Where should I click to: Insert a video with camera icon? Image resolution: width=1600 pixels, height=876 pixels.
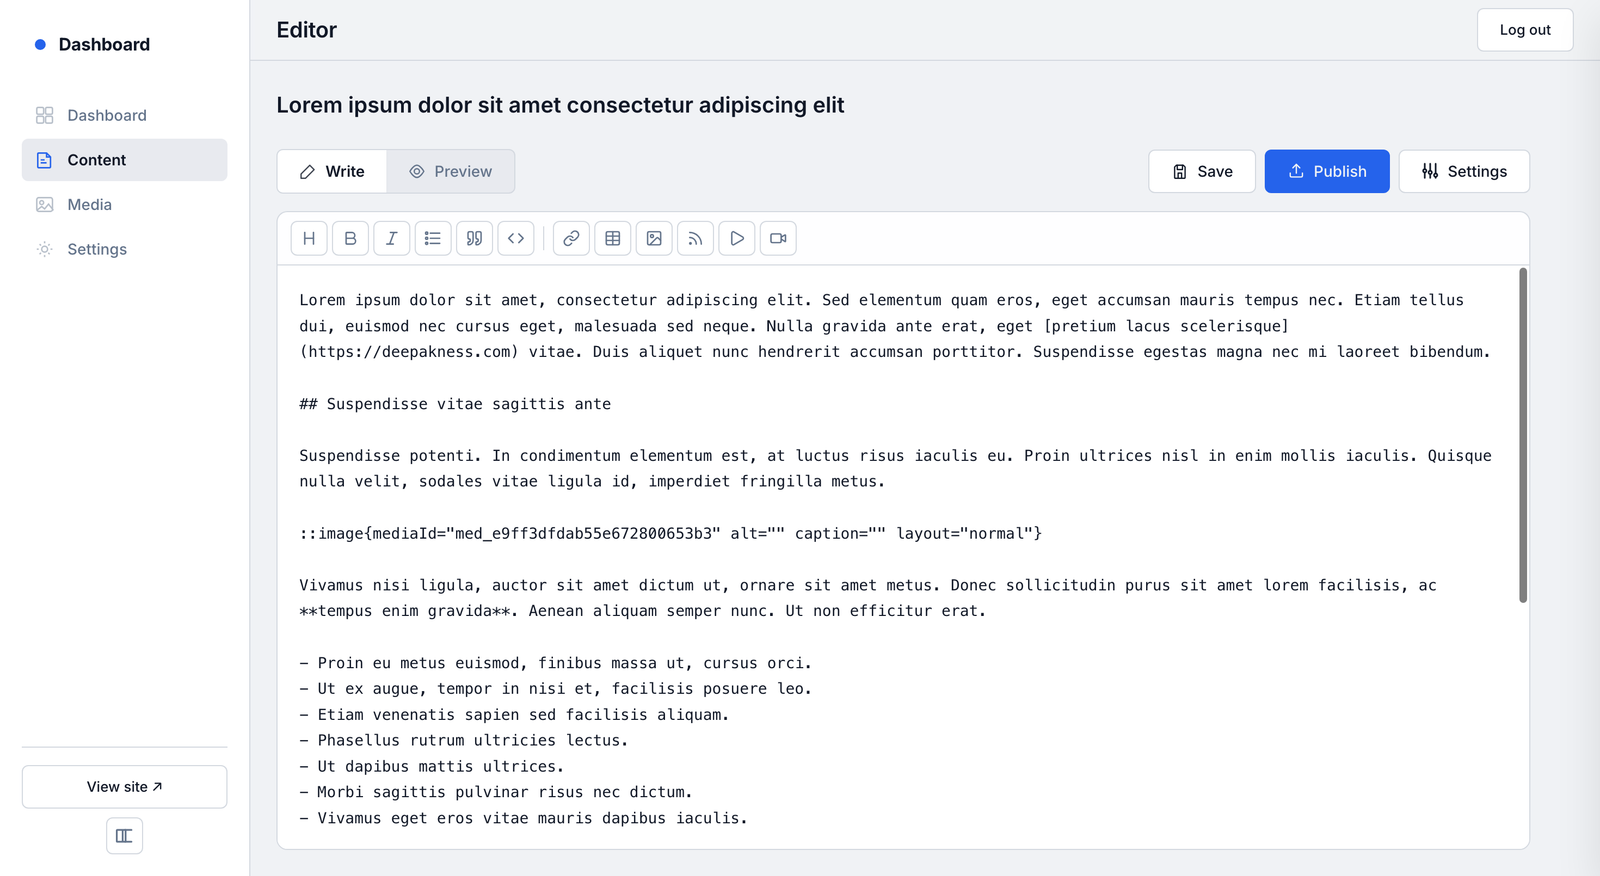[778, 238]
